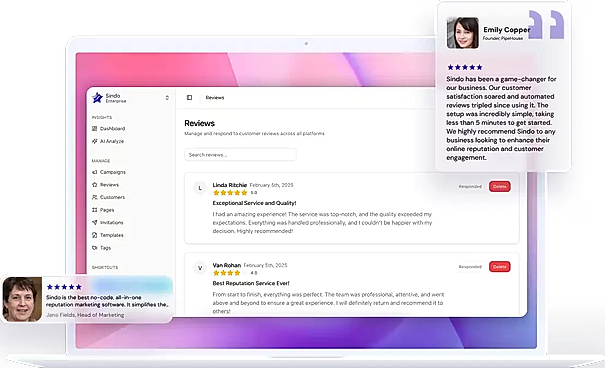Click the Reviews breadcrumb in header
The width and height of the screenshot is (605, 368).
point(215,98)
